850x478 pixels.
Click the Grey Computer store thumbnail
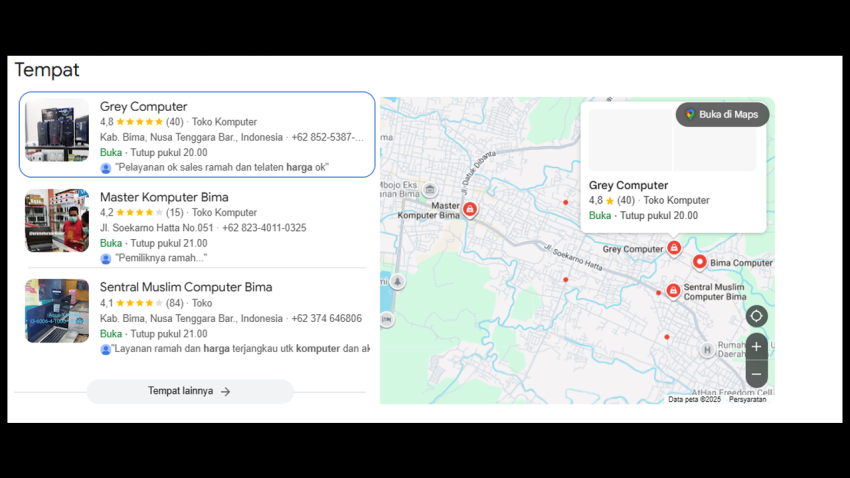pos(57,131)
